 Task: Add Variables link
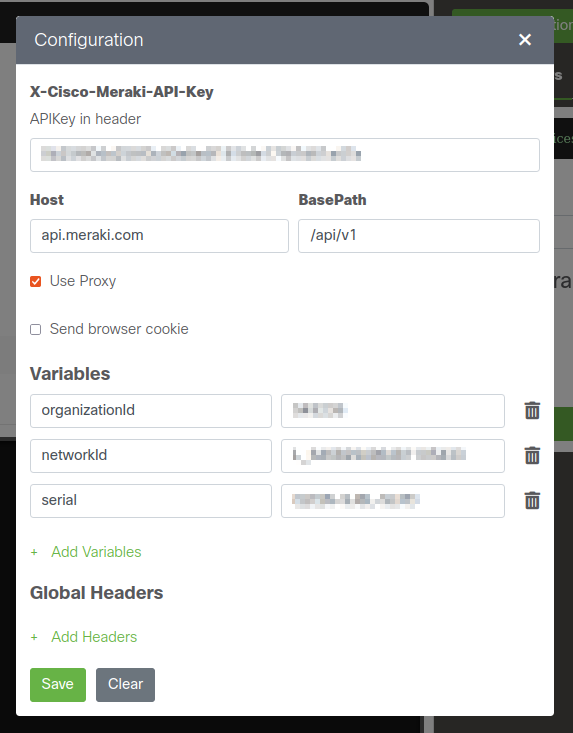point(96,552)
